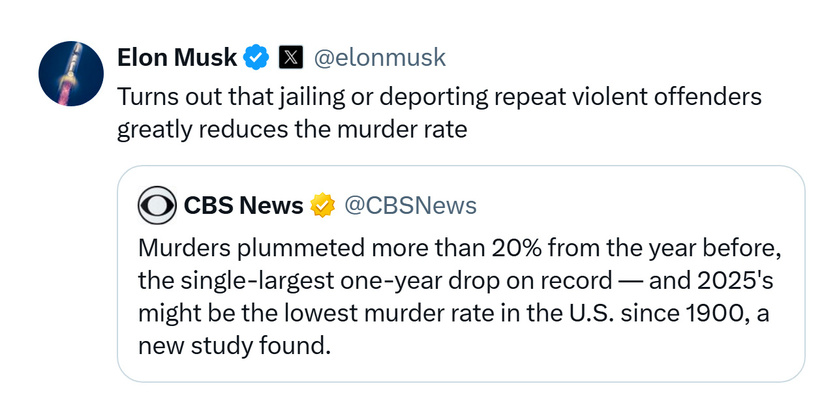Click the X logo affiliation badge
The image size is (839, 416).
coord(289,58)
